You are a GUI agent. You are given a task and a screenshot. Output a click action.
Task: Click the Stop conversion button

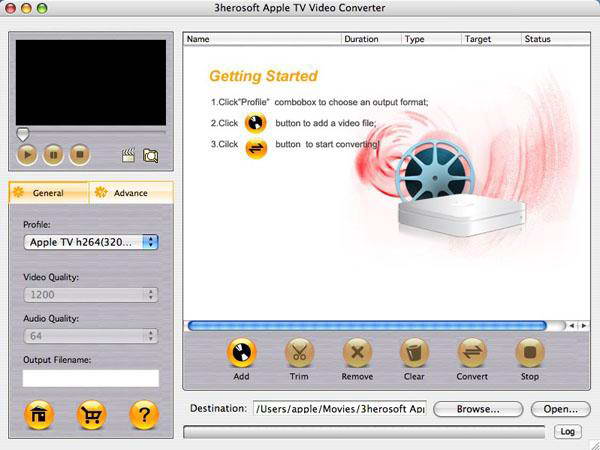pos(530,353)
